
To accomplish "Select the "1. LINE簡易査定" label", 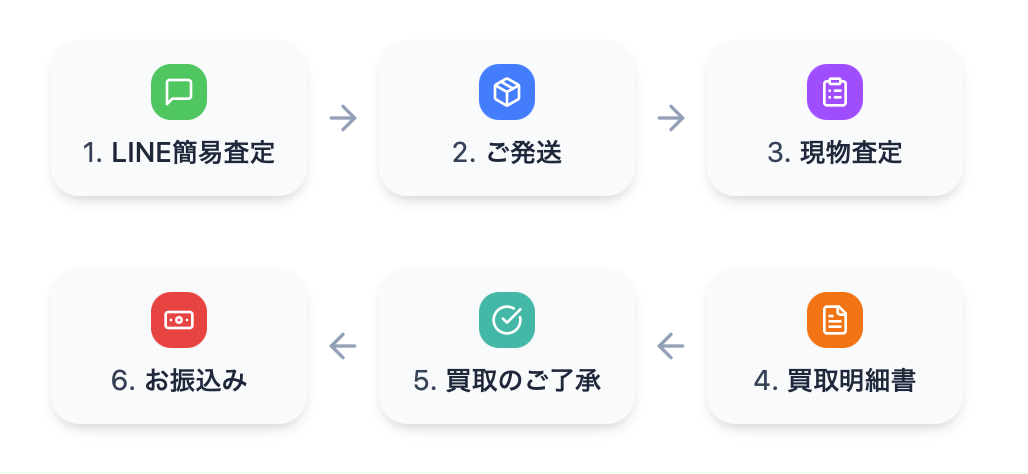I will click(179, 153).
